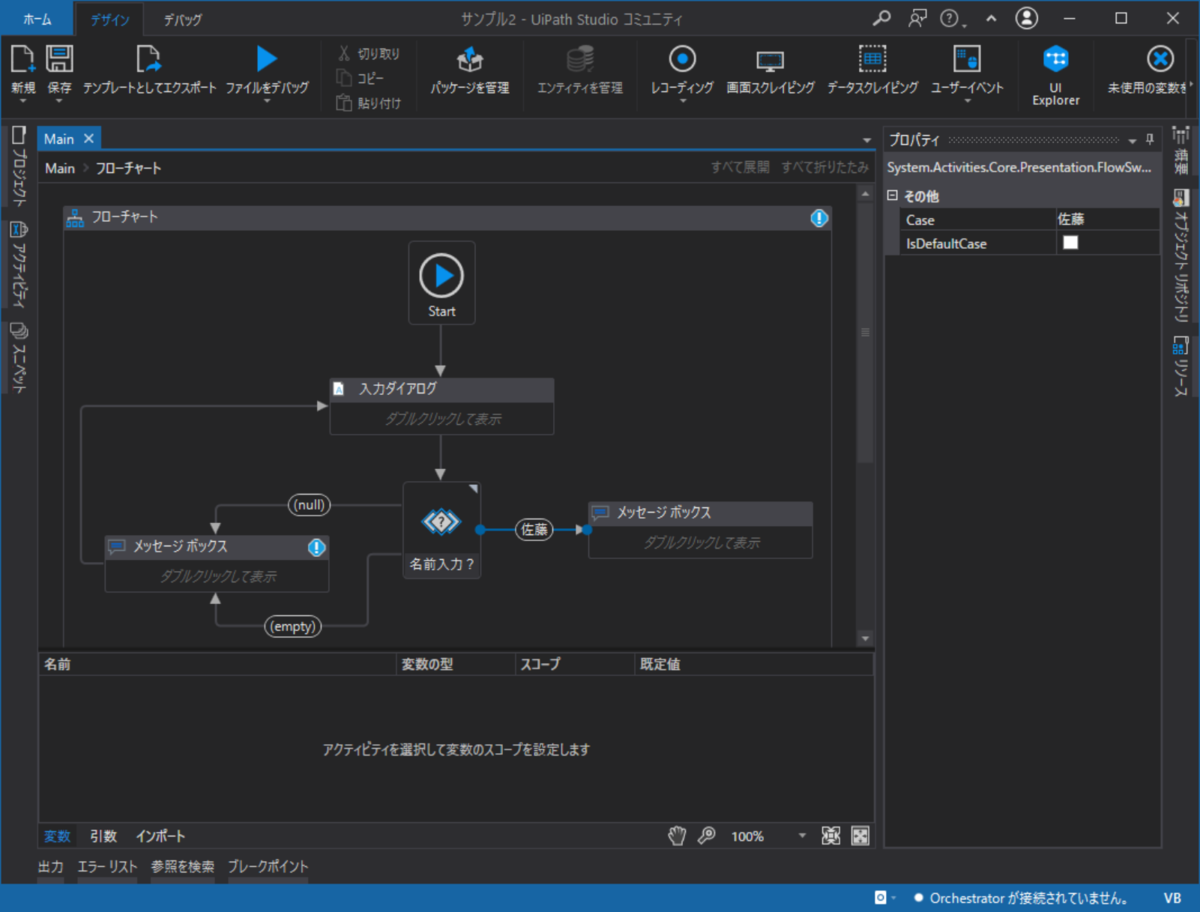Viewport: 1200px width, 912px height.
Task: Open パッケージを管理
Action: (470, 70)
